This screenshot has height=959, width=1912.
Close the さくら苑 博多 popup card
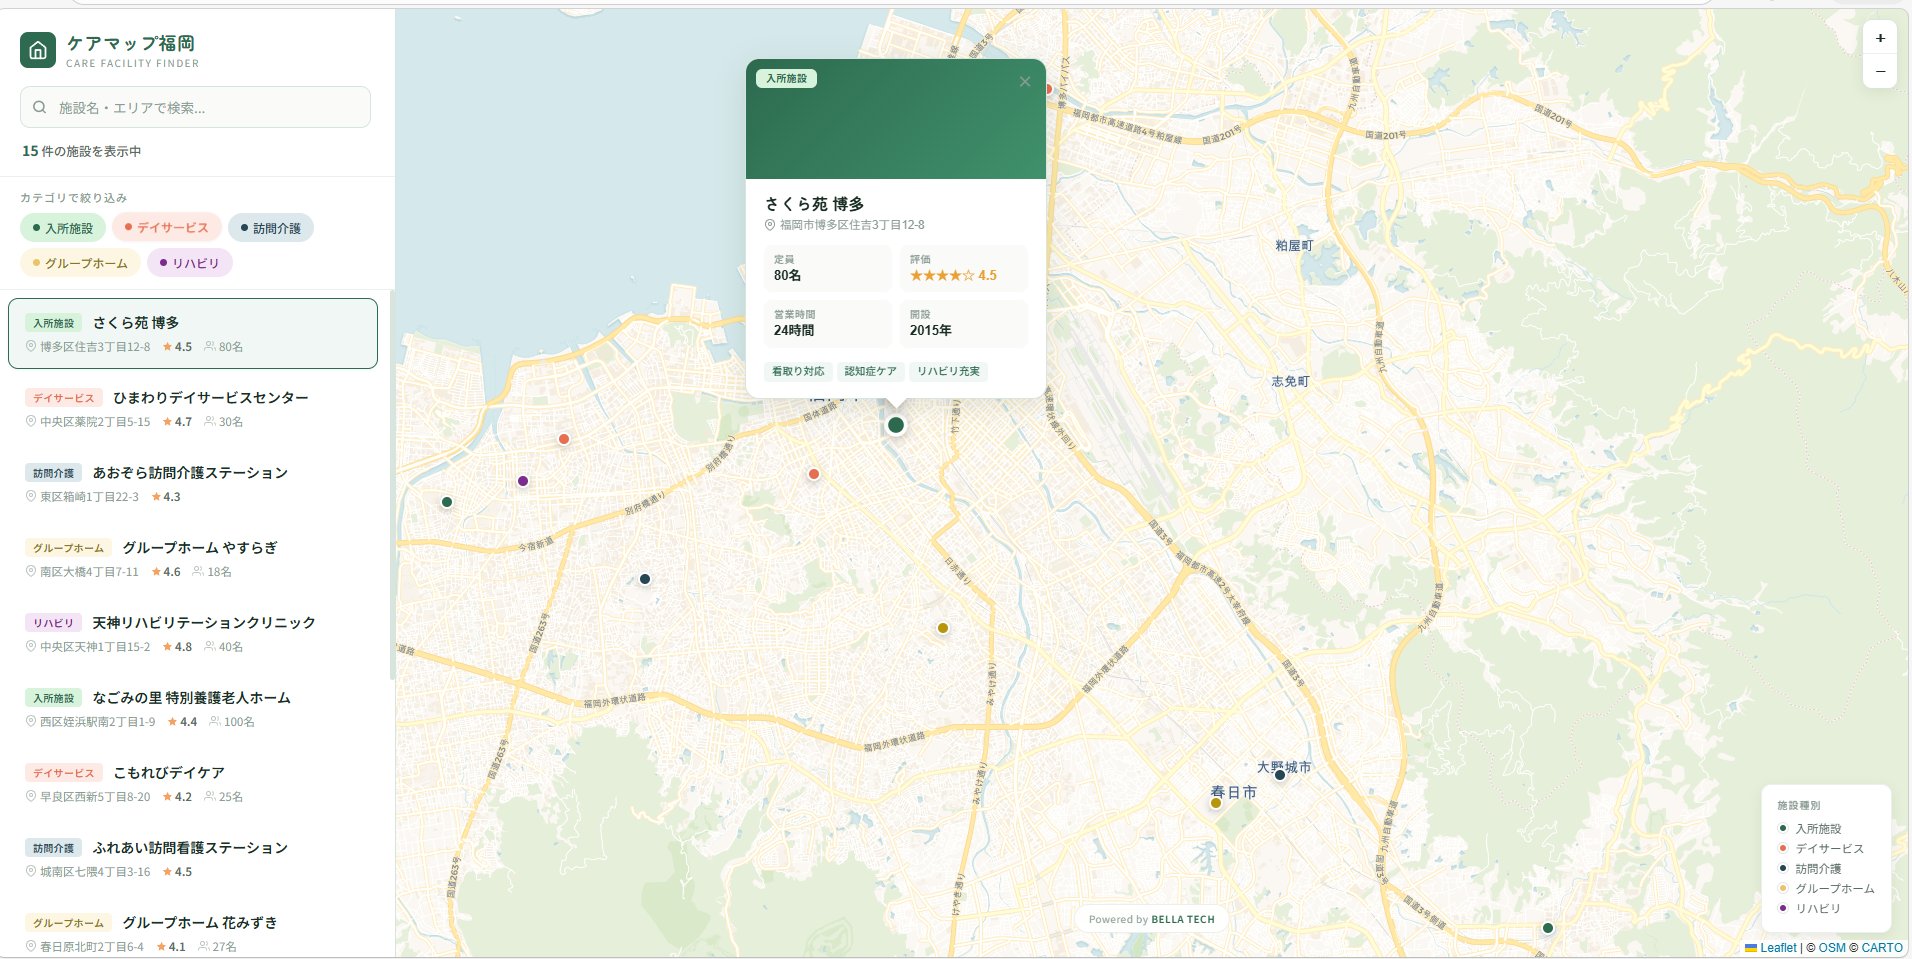tap(1024, 82)
